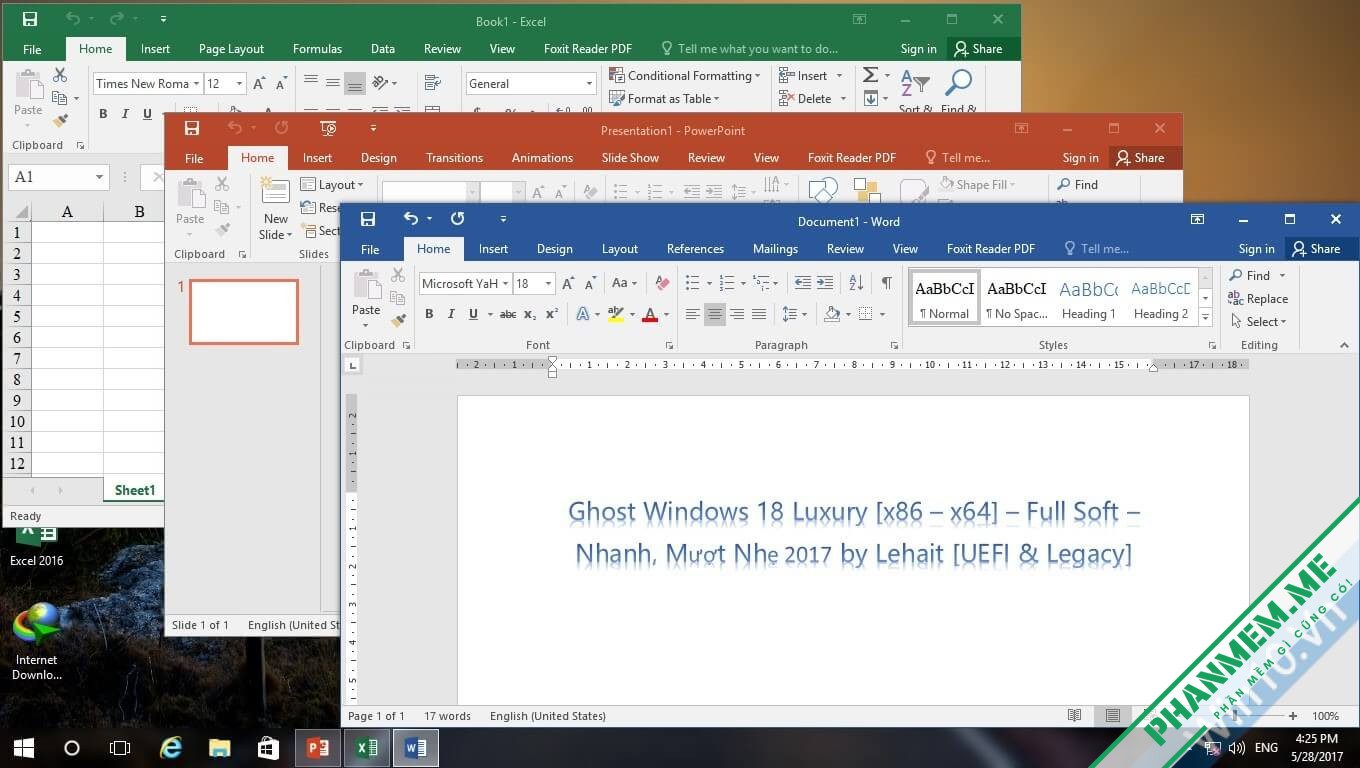The height and width of the screenshot is (768, 1360).
Task: Click the Font Color red A in Word
Action: pos(650,314)
